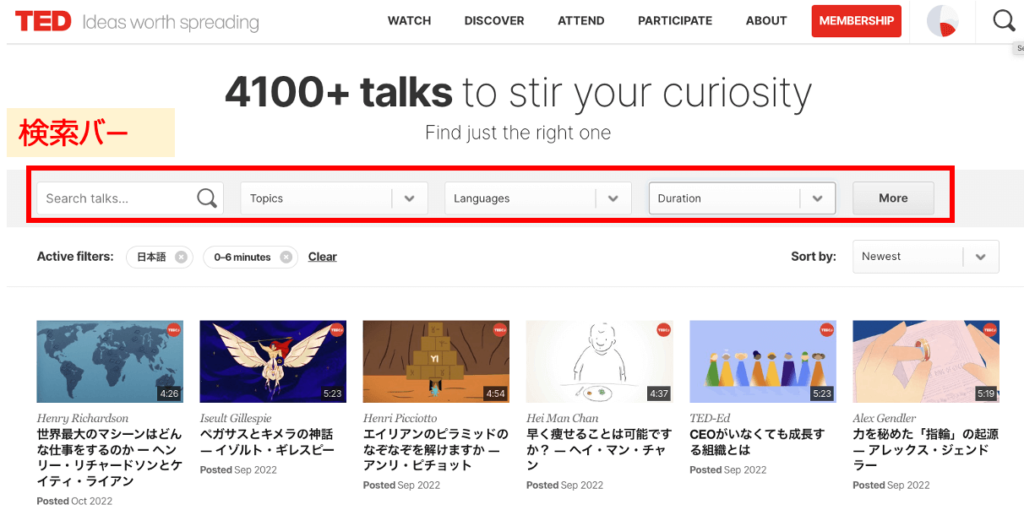Open the DISCOVER menu
The width and height of the screenshot is (1024, 510).
(494, 21)
